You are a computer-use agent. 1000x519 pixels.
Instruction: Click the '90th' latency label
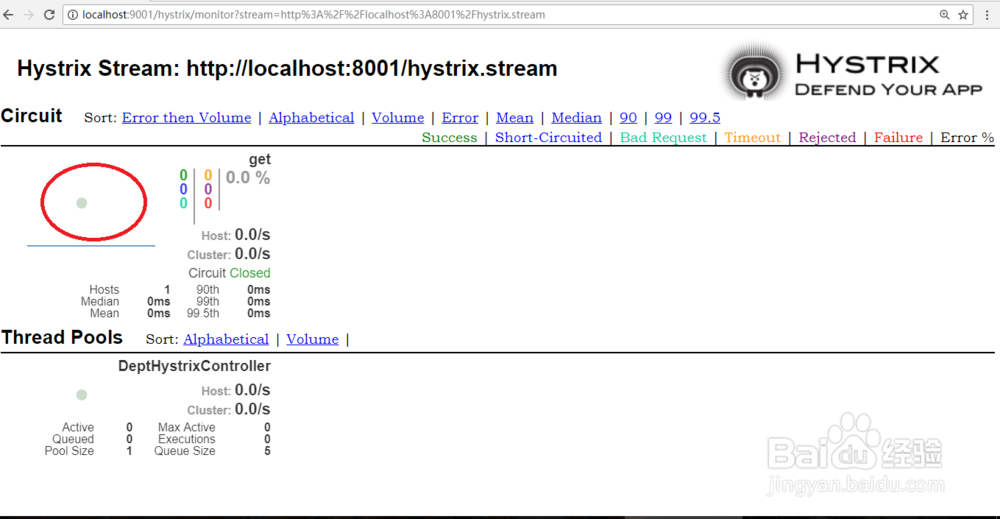[x=207, y=289]
